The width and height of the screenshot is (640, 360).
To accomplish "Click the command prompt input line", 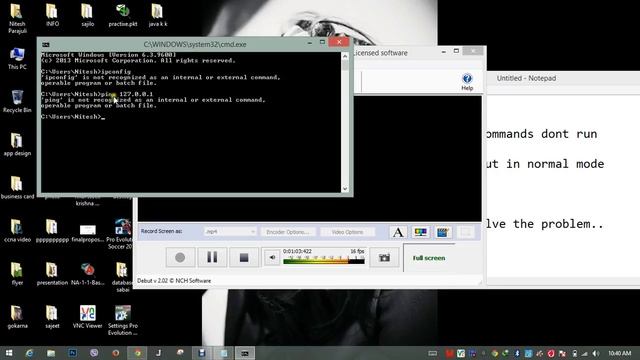I will (x=72, y=117).
